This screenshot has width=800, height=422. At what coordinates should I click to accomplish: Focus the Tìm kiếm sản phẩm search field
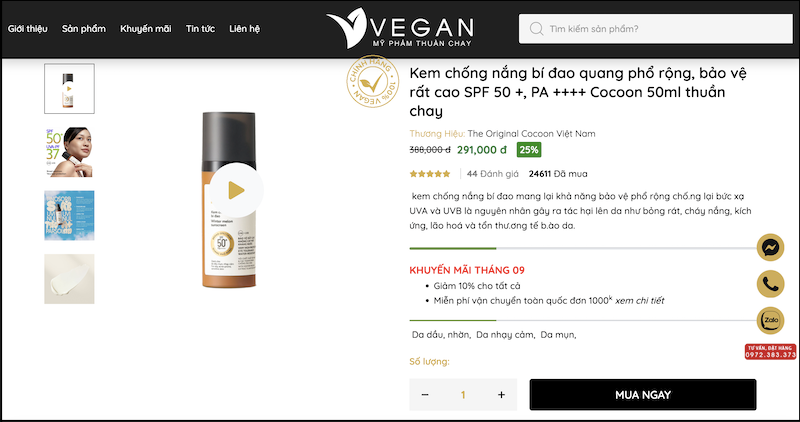(x=656, y=29)
